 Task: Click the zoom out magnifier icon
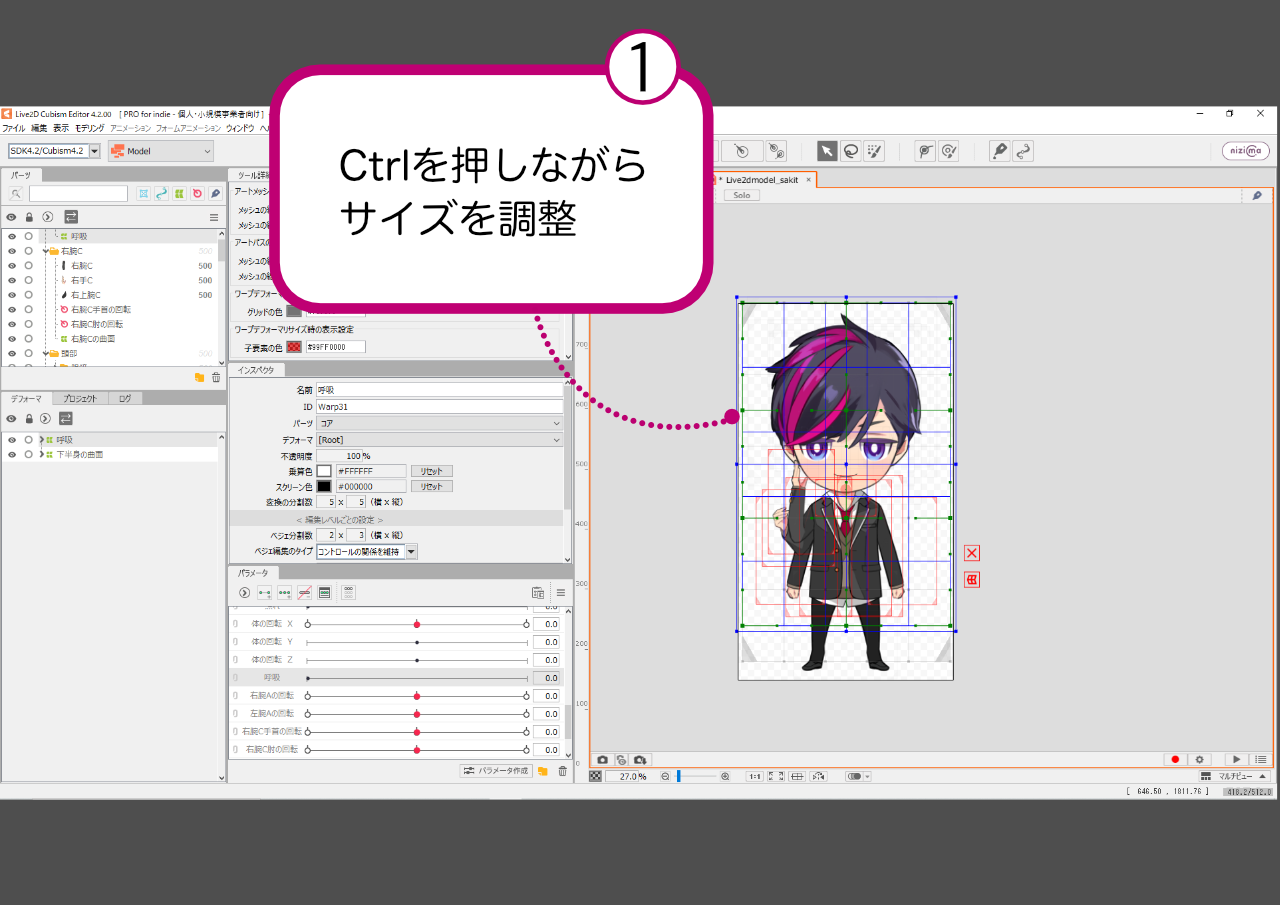pos(665,776)
